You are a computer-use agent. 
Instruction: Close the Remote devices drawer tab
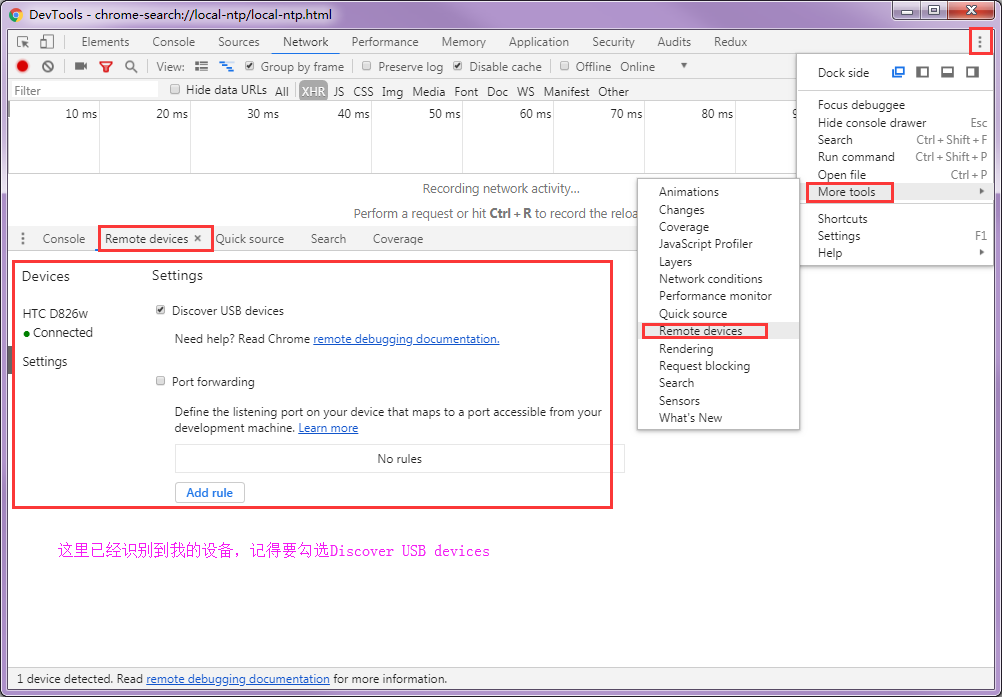198,238
